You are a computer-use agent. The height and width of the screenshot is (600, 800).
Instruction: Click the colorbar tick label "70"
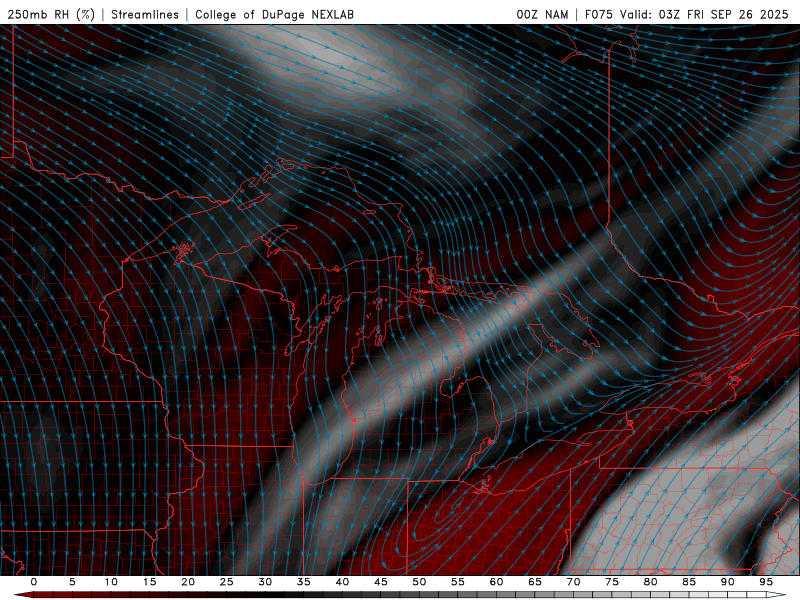(573, 582)
